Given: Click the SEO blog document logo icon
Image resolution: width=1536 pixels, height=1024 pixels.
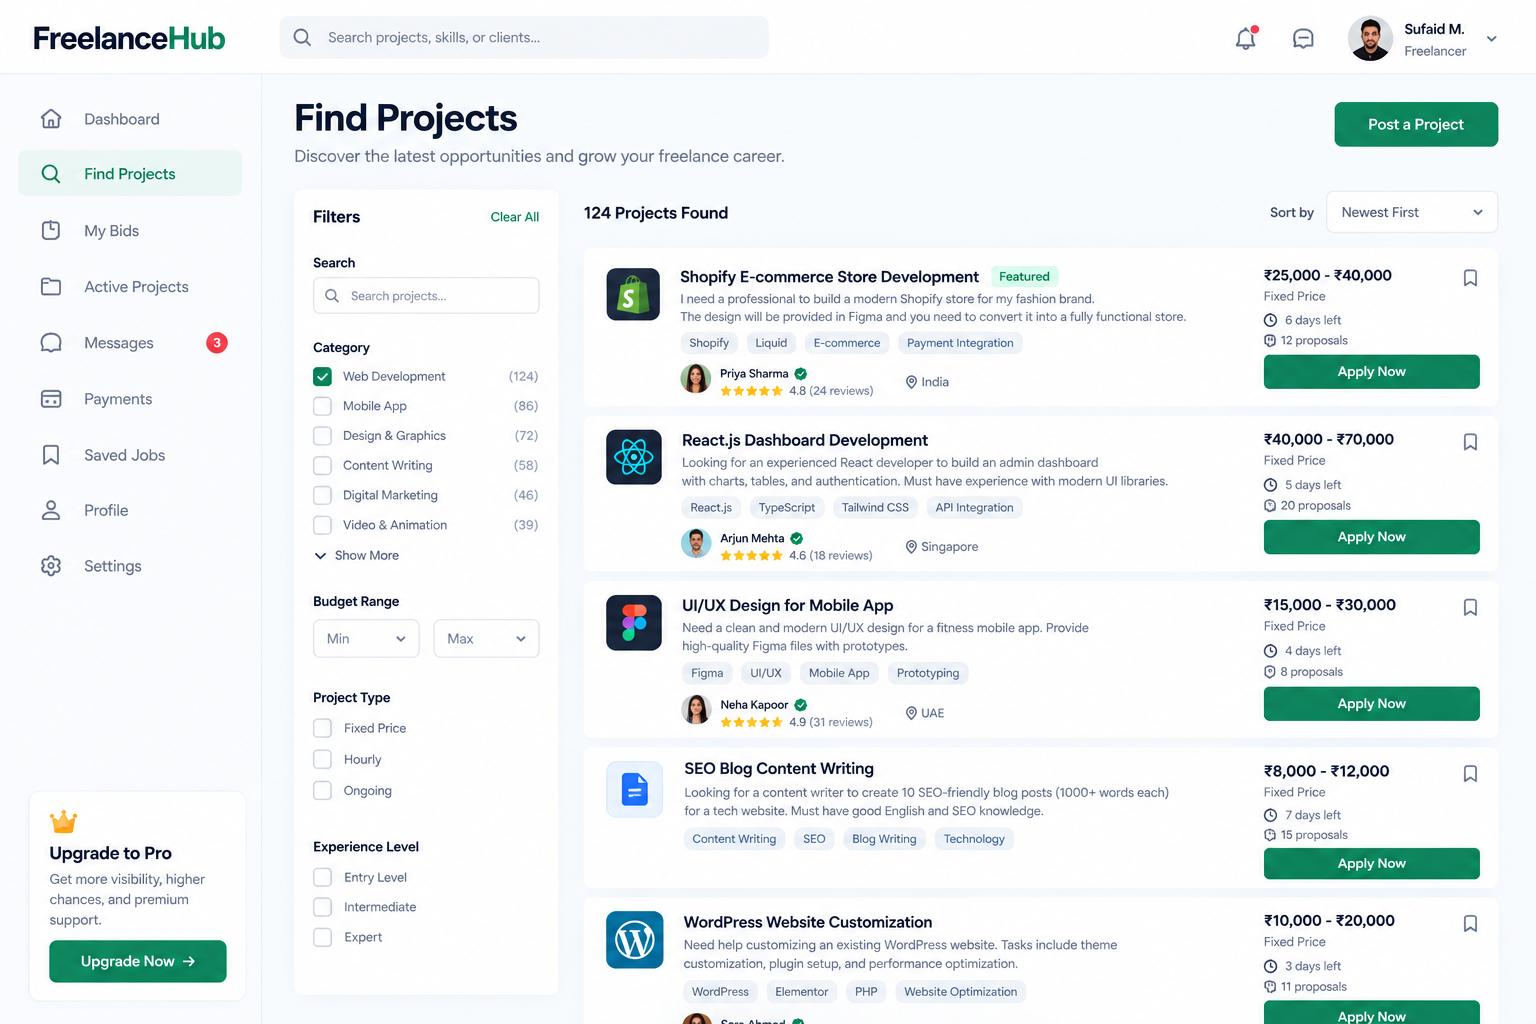Looking at the screenshot, I should 634,789.
